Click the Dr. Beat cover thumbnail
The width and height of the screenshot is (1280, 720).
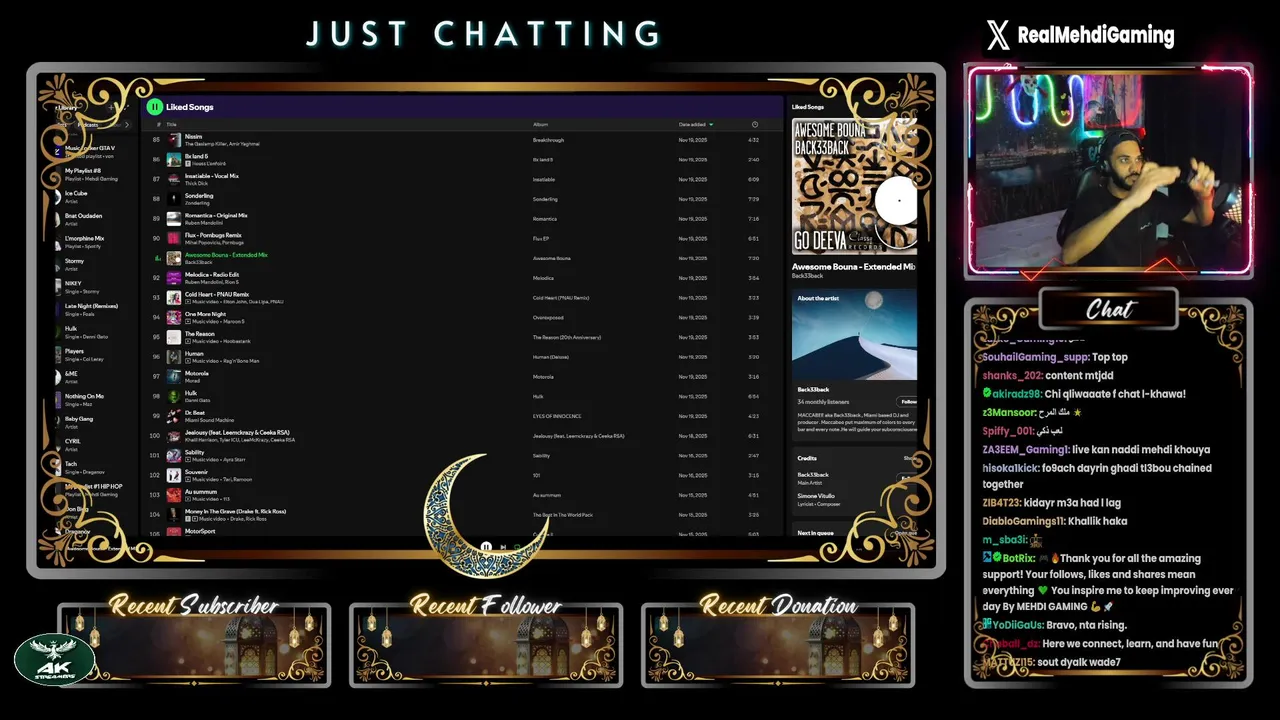point(174,416)
